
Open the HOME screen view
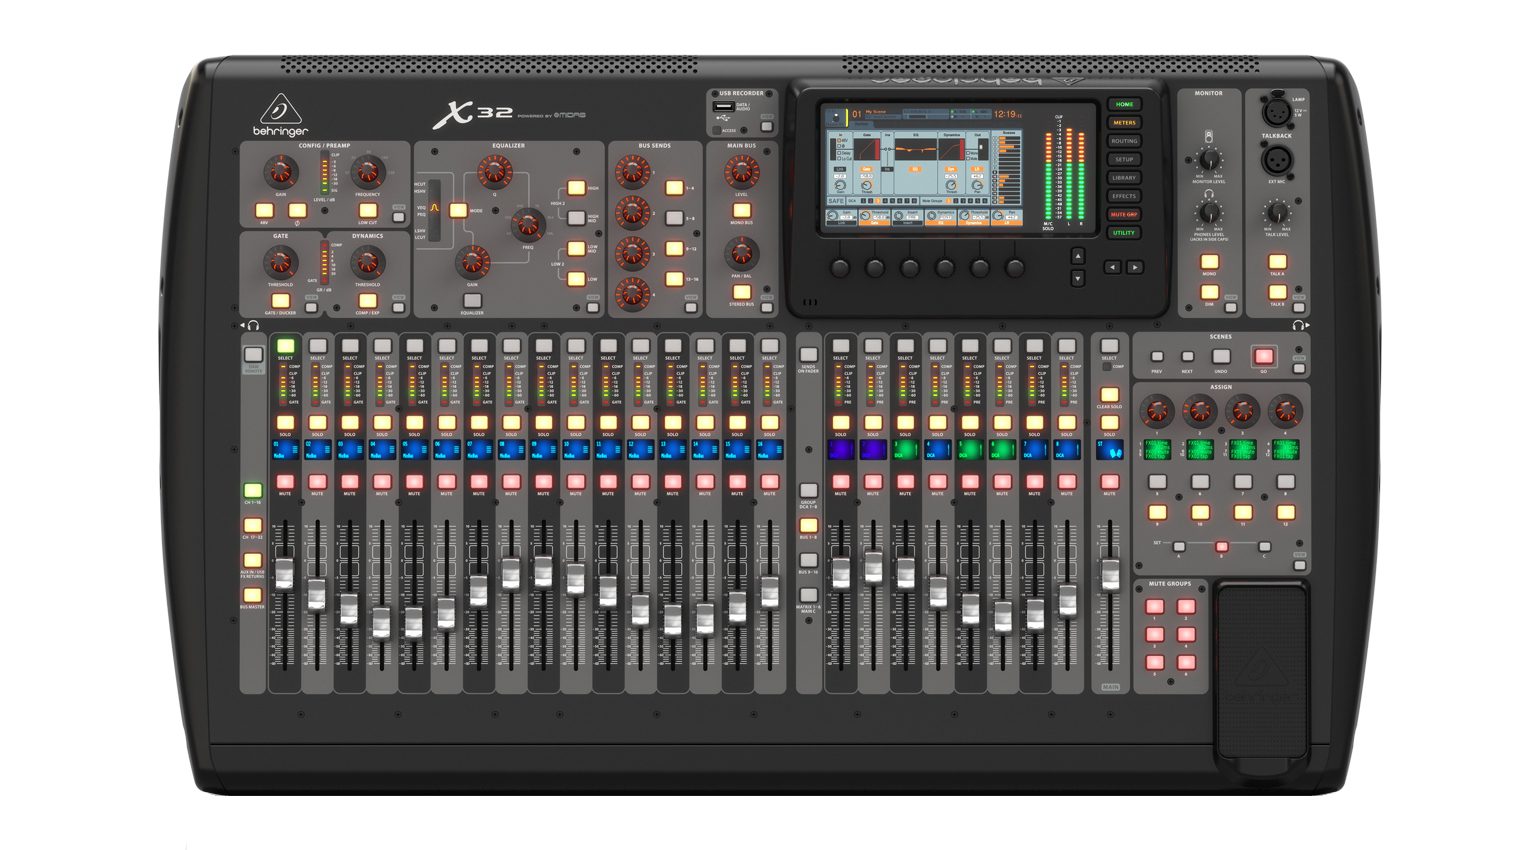point(1124,104)
